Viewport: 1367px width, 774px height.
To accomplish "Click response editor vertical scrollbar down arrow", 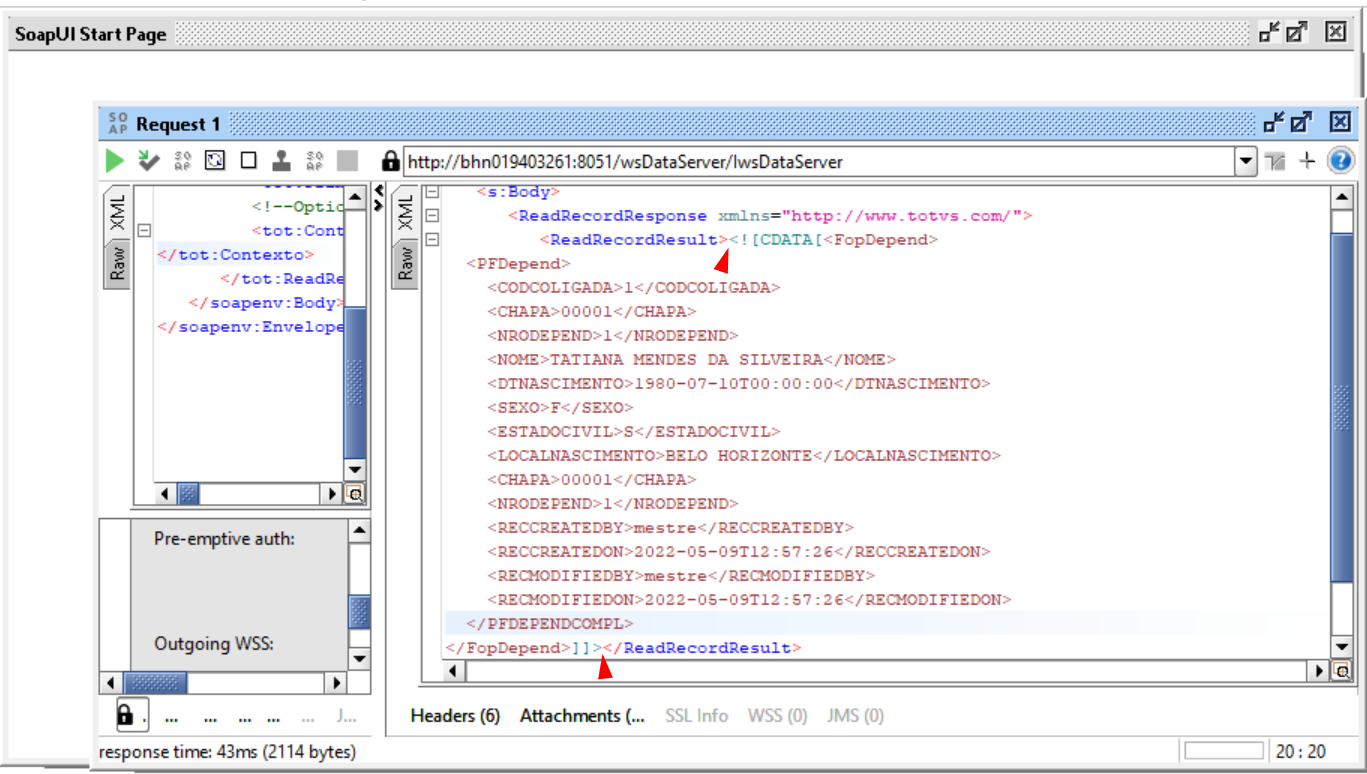I will [x=1342, y=649].
